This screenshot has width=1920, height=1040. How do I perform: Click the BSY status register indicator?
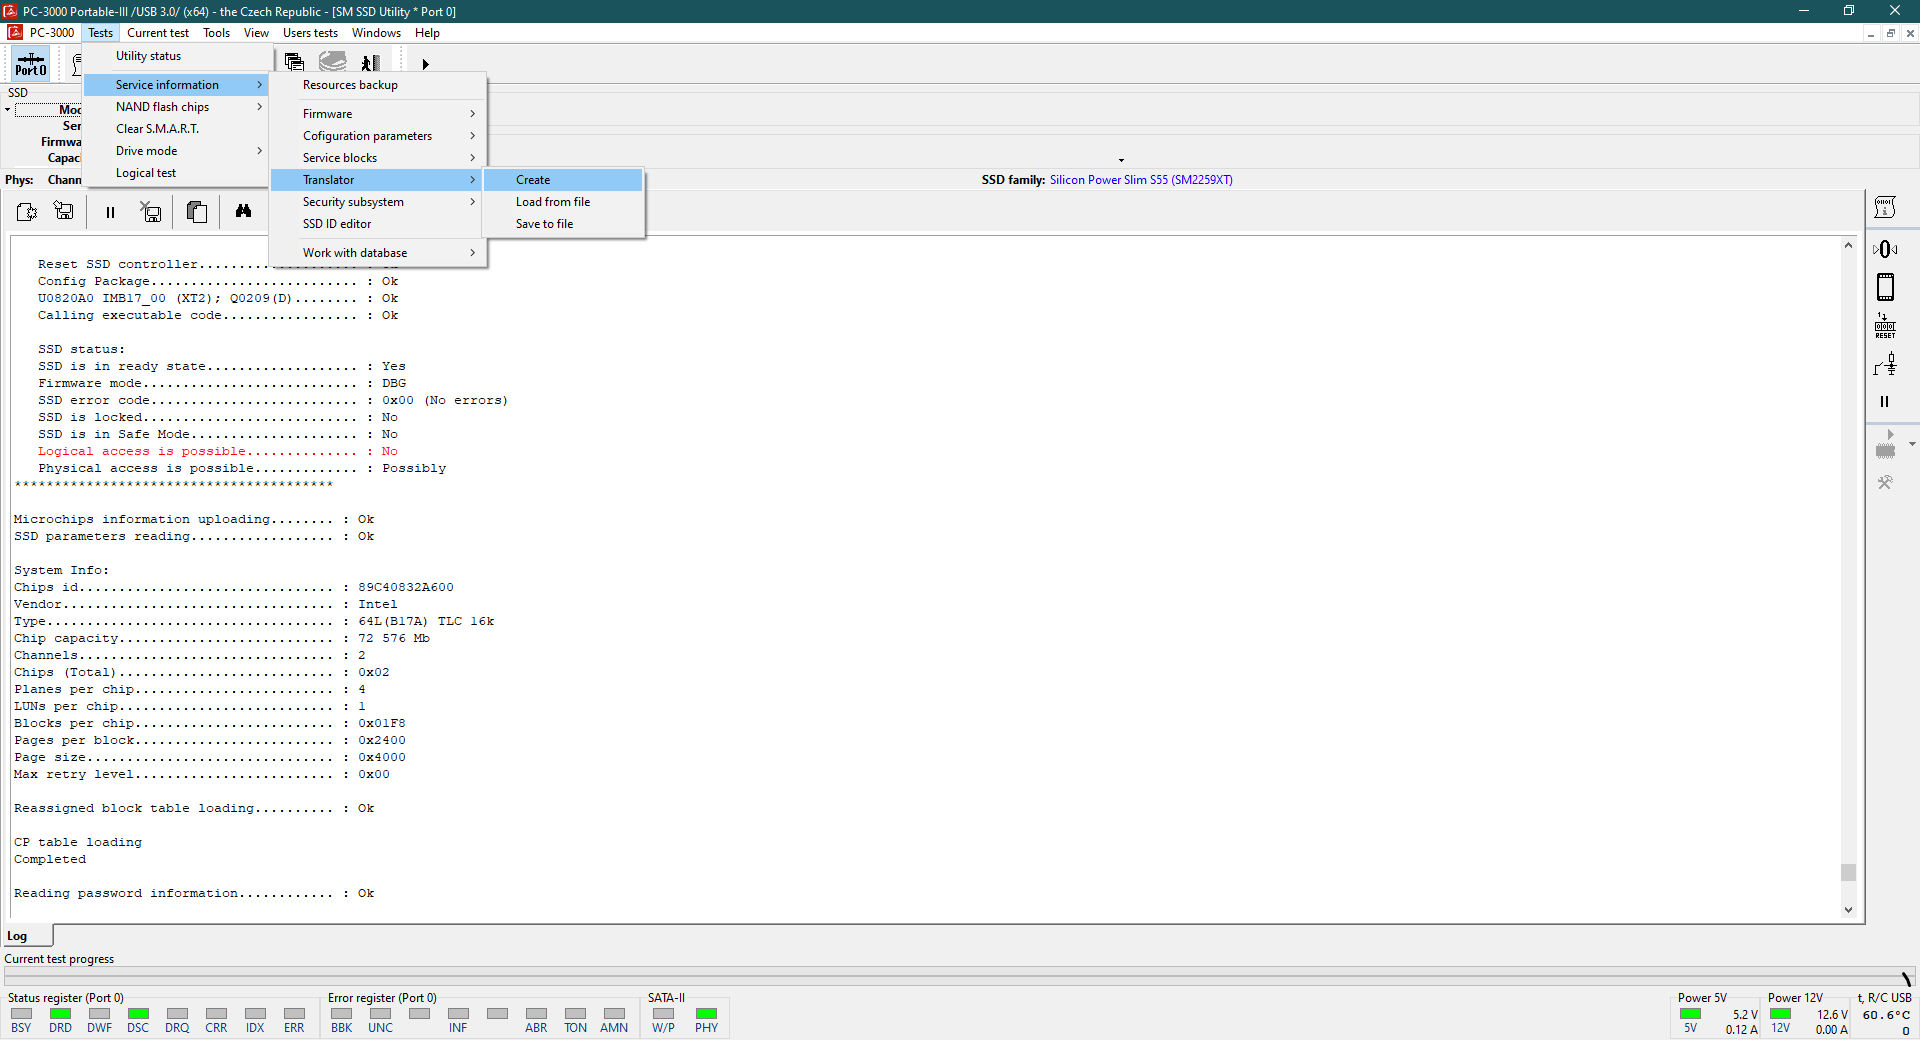tap(21, 1014)
